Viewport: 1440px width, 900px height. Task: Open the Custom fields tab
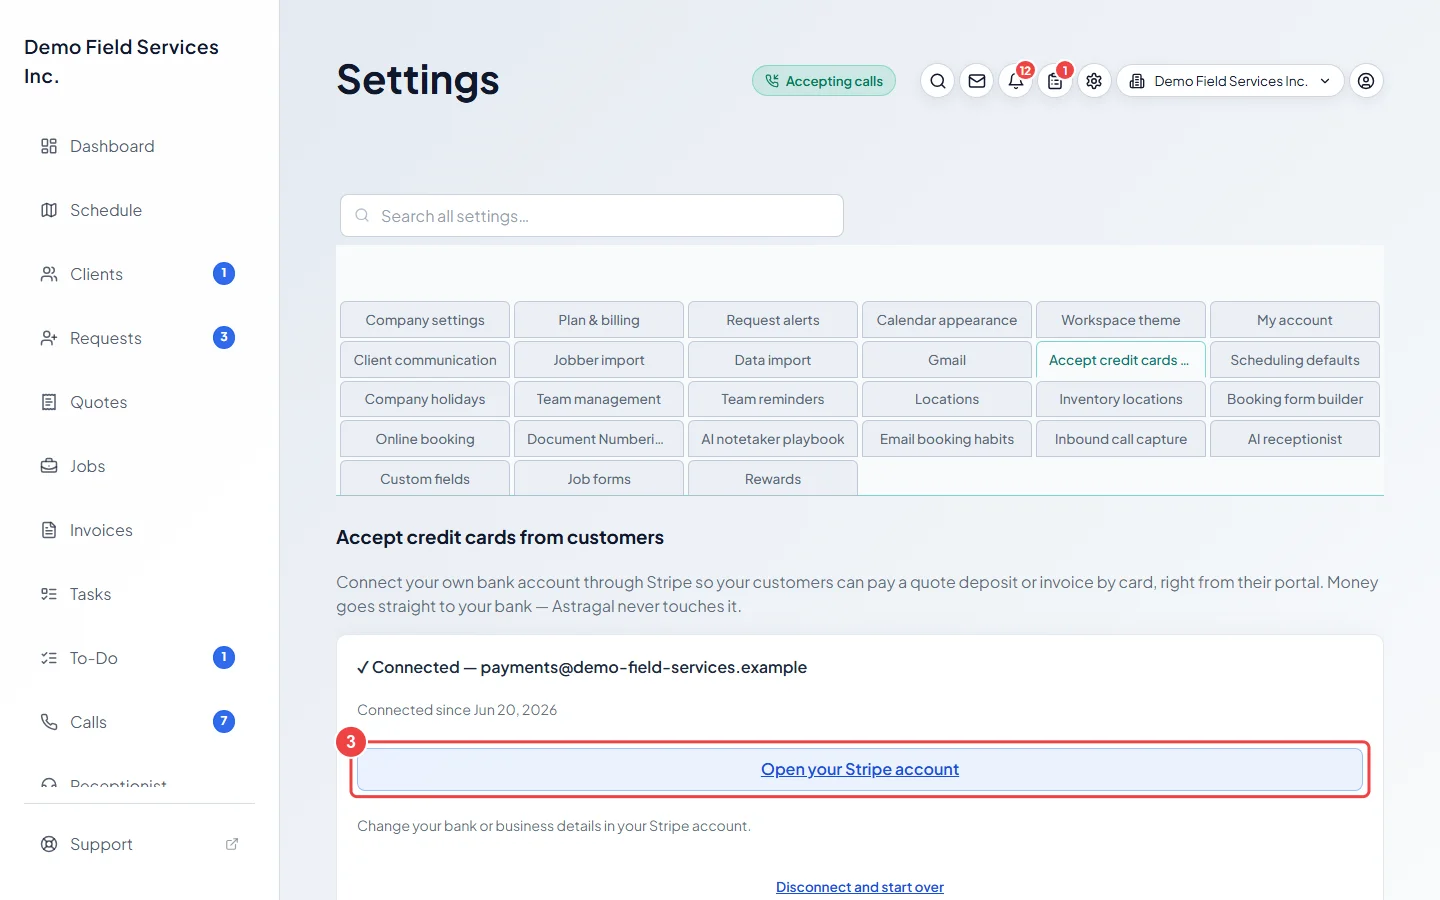425,478
